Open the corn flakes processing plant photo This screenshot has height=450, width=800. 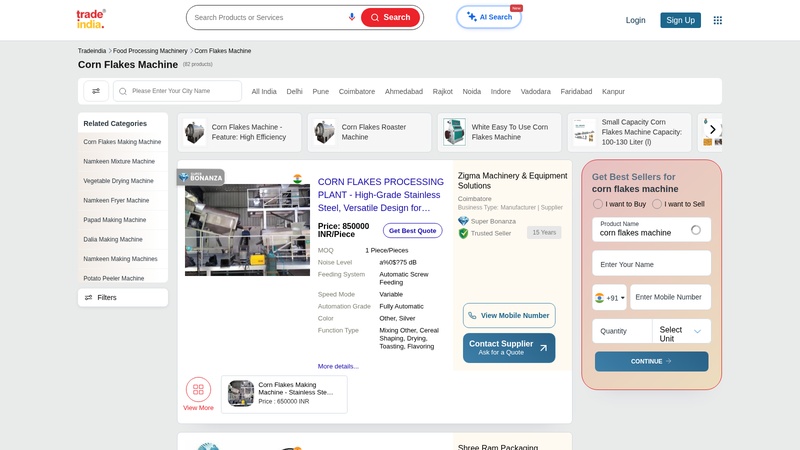tap(247, 230)
